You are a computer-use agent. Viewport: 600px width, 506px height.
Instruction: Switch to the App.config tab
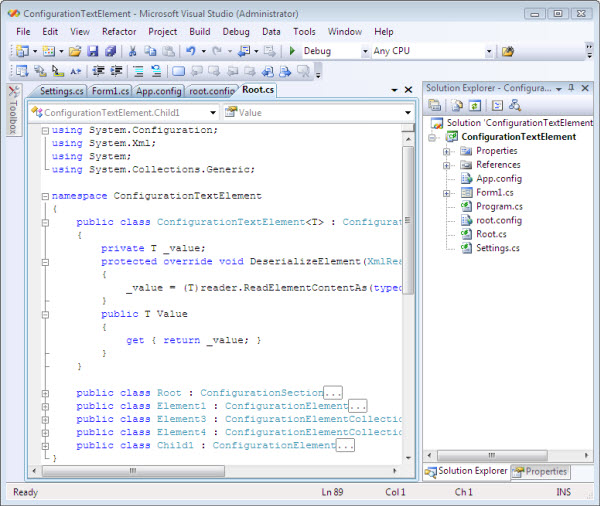pyautogui.click(x=159, y=91)
